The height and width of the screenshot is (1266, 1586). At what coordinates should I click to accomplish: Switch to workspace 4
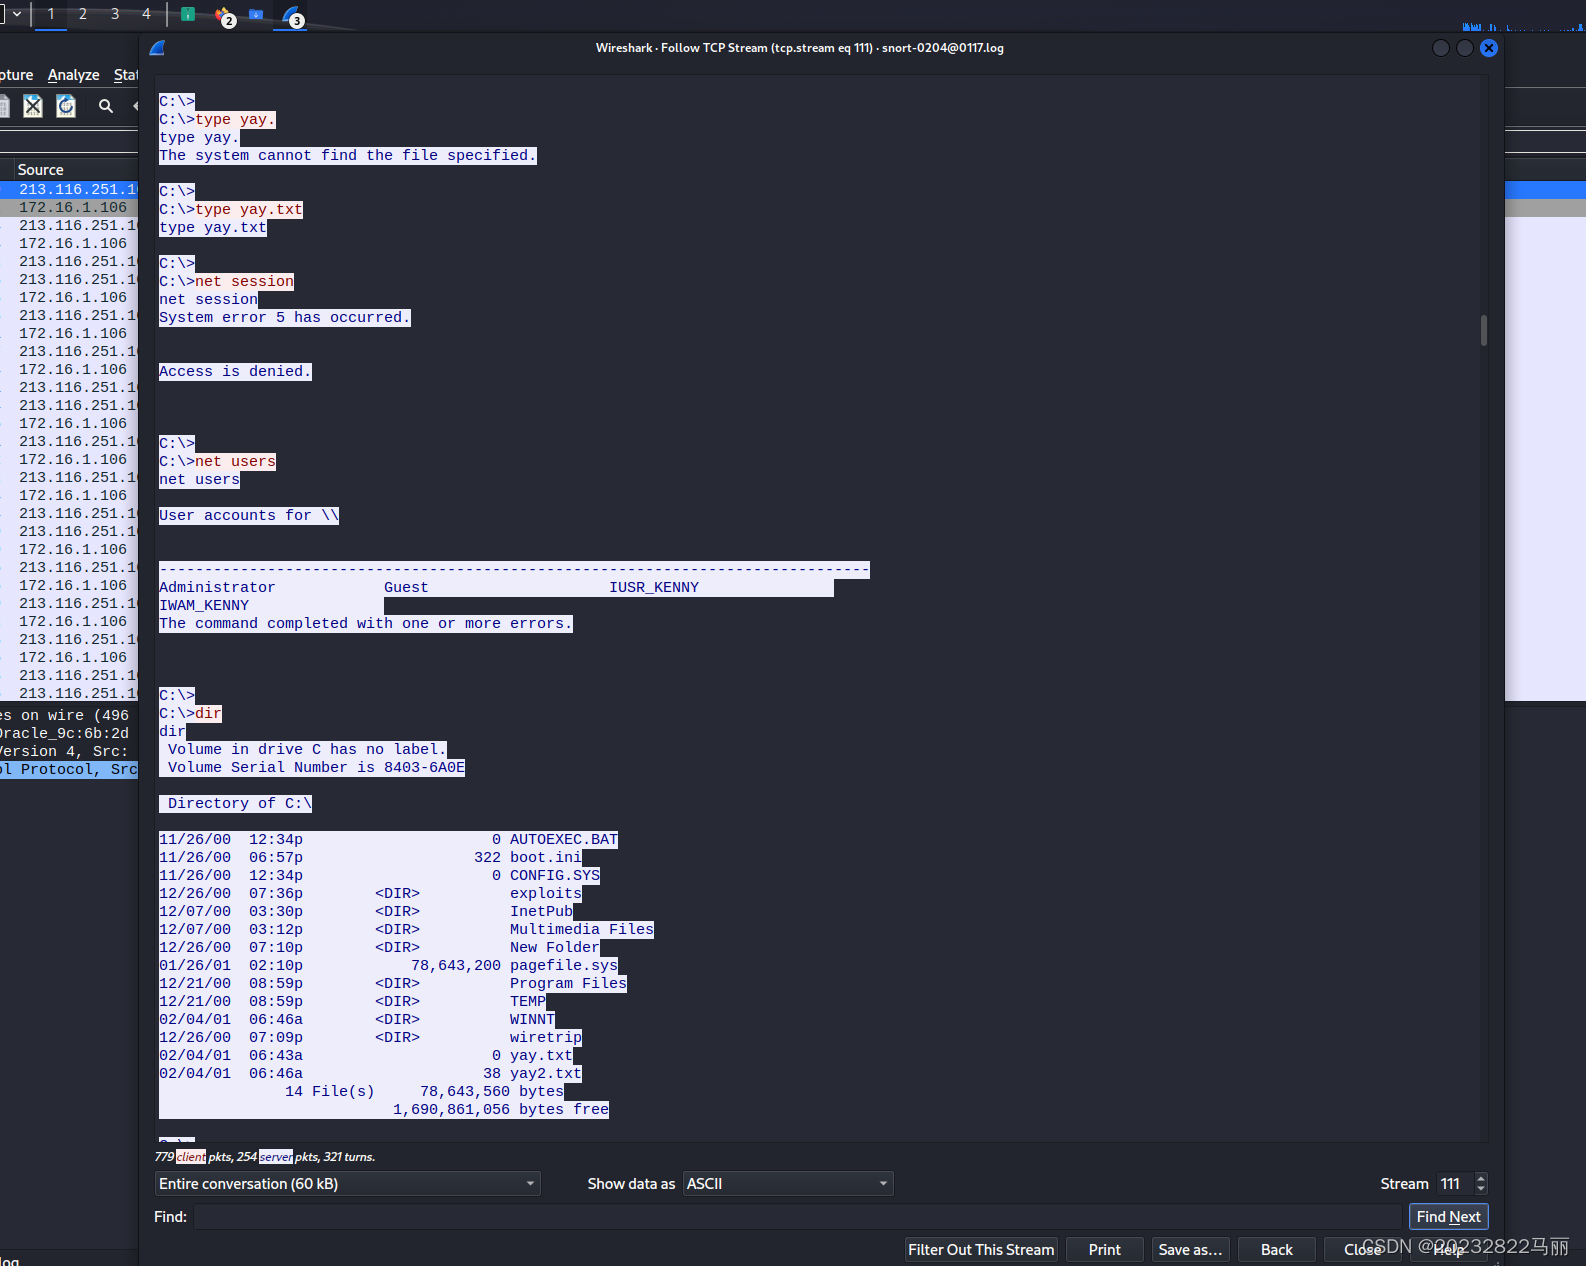[x=146, y=14]
